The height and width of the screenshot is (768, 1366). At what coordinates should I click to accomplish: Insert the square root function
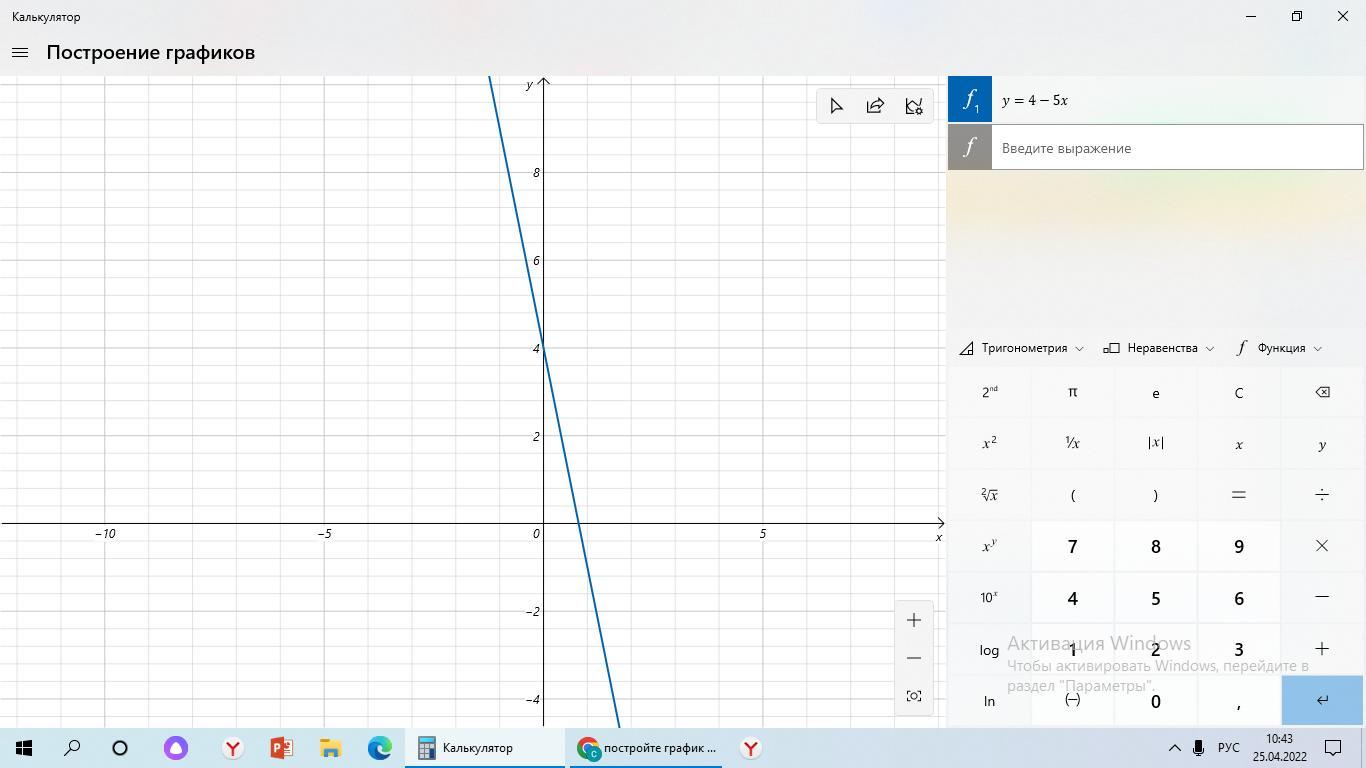[989, 495]
